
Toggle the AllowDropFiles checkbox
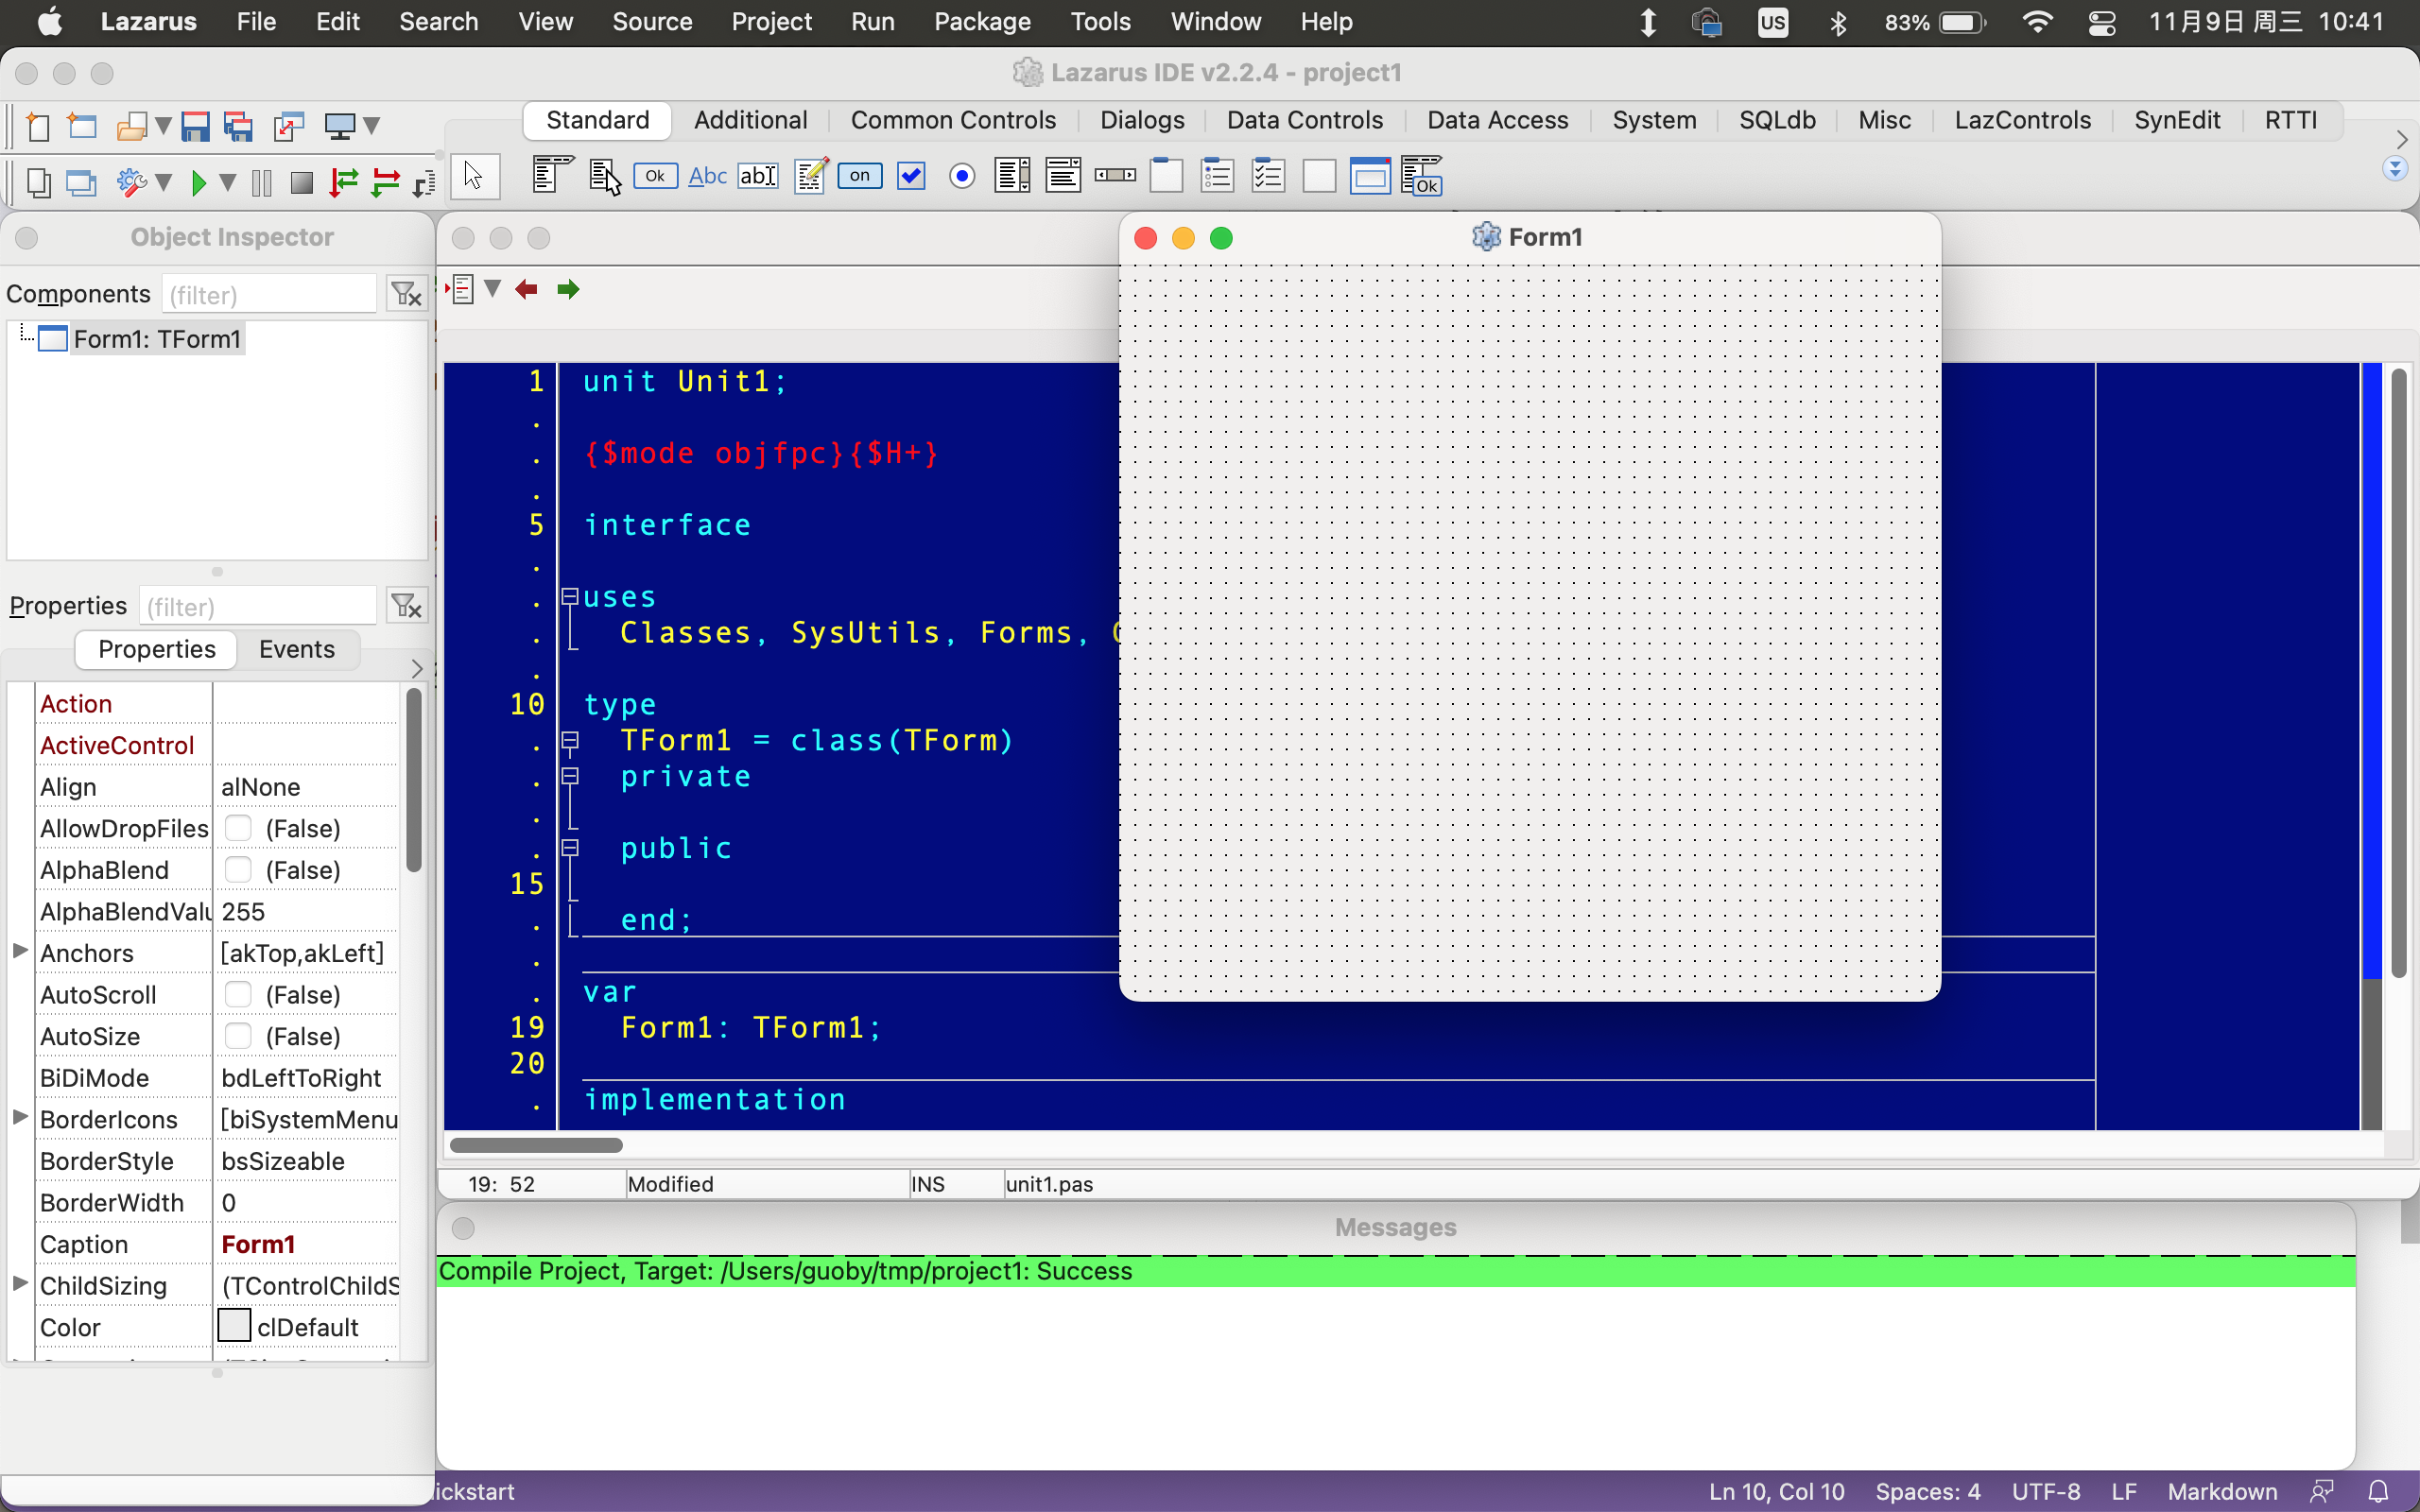coord(238,828)
